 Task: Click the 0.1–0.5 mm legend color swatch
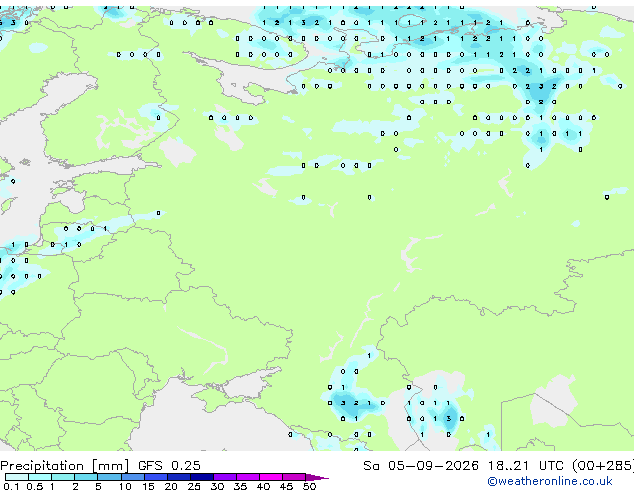tap(17, 477)
